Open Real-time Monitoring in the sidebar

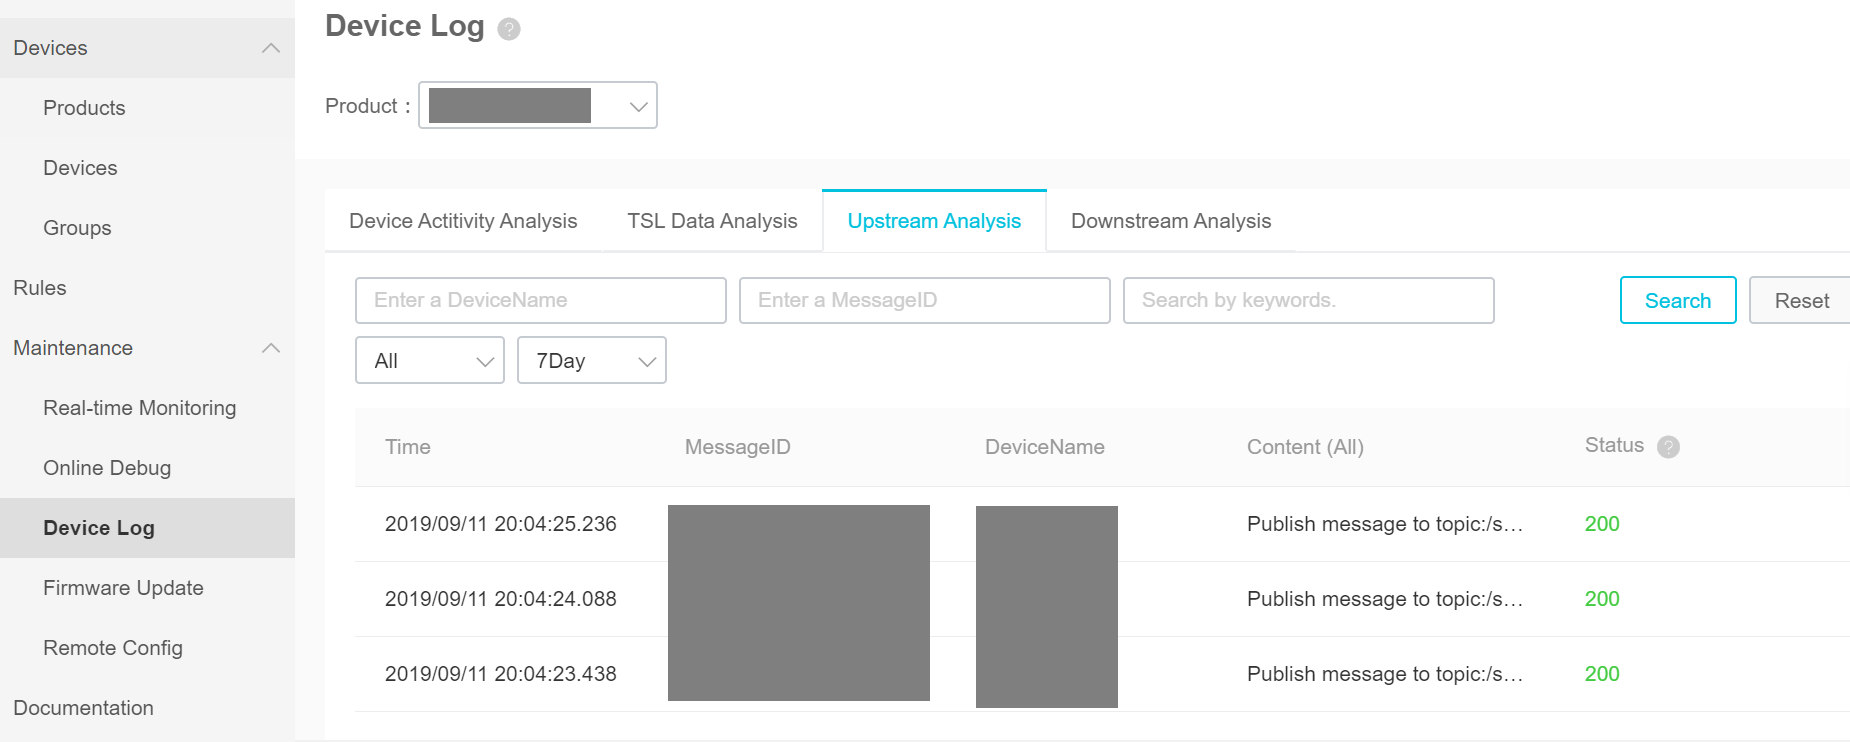point(140,408)
